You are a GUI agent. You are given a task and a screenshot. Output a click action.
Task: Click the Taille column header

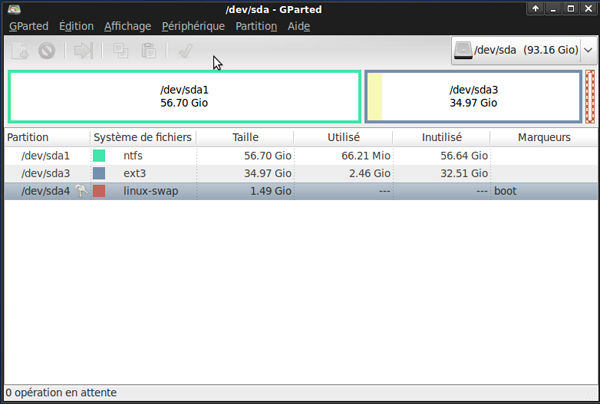pyautogui.click(x=245, y=137)
